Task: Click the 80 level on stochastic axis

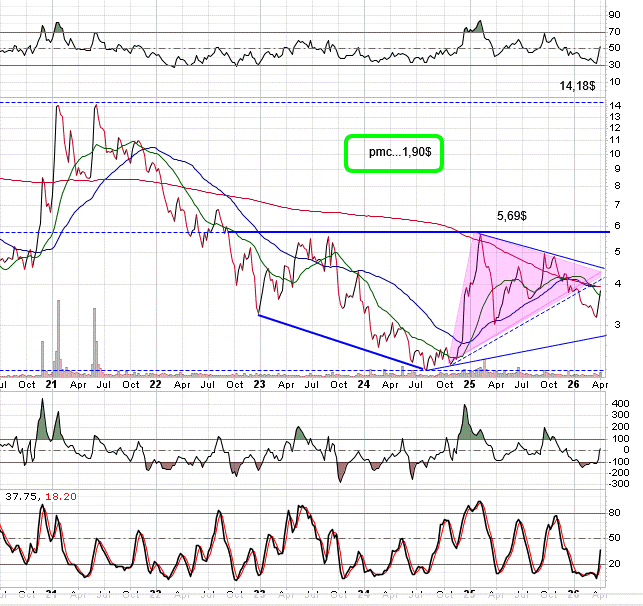Action: click(624, 513)
